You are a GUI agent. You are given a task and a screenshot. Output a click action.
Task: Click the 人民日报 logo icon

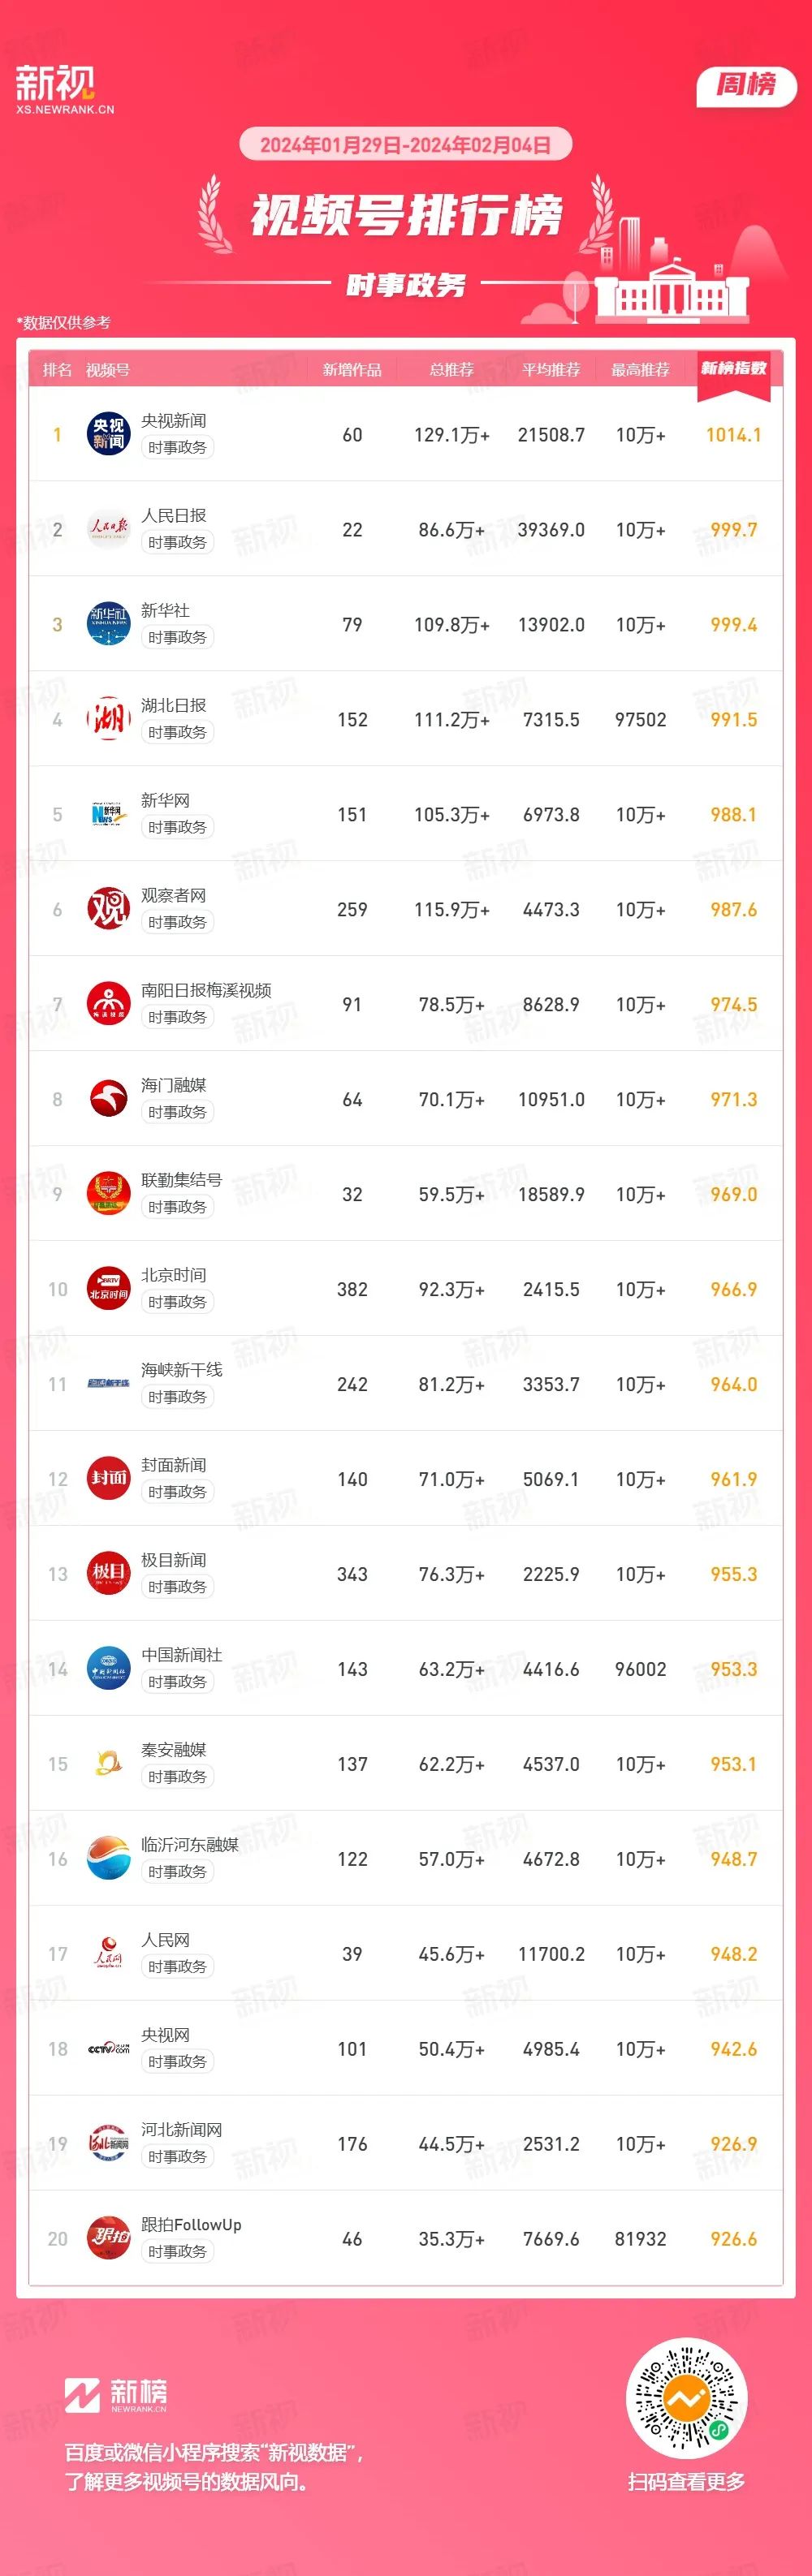108,529
